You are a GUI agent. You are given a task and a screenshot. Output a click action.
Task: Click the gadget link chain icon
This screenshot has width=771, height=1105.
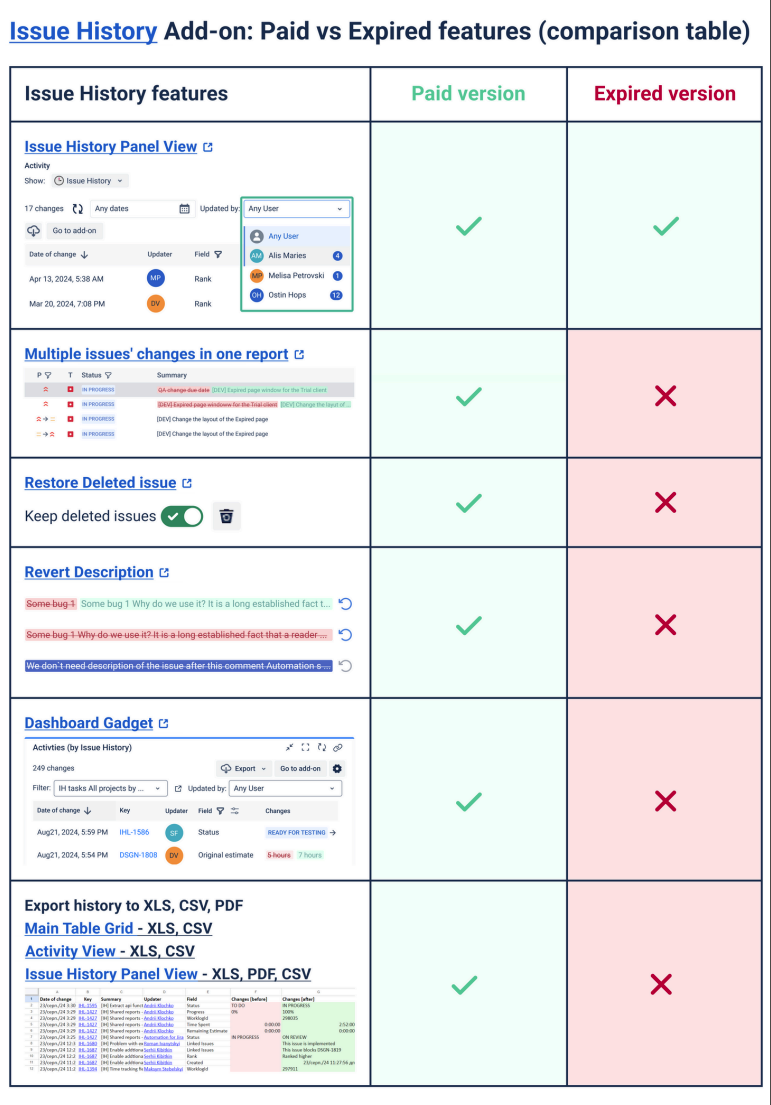[x=338, y=747]
